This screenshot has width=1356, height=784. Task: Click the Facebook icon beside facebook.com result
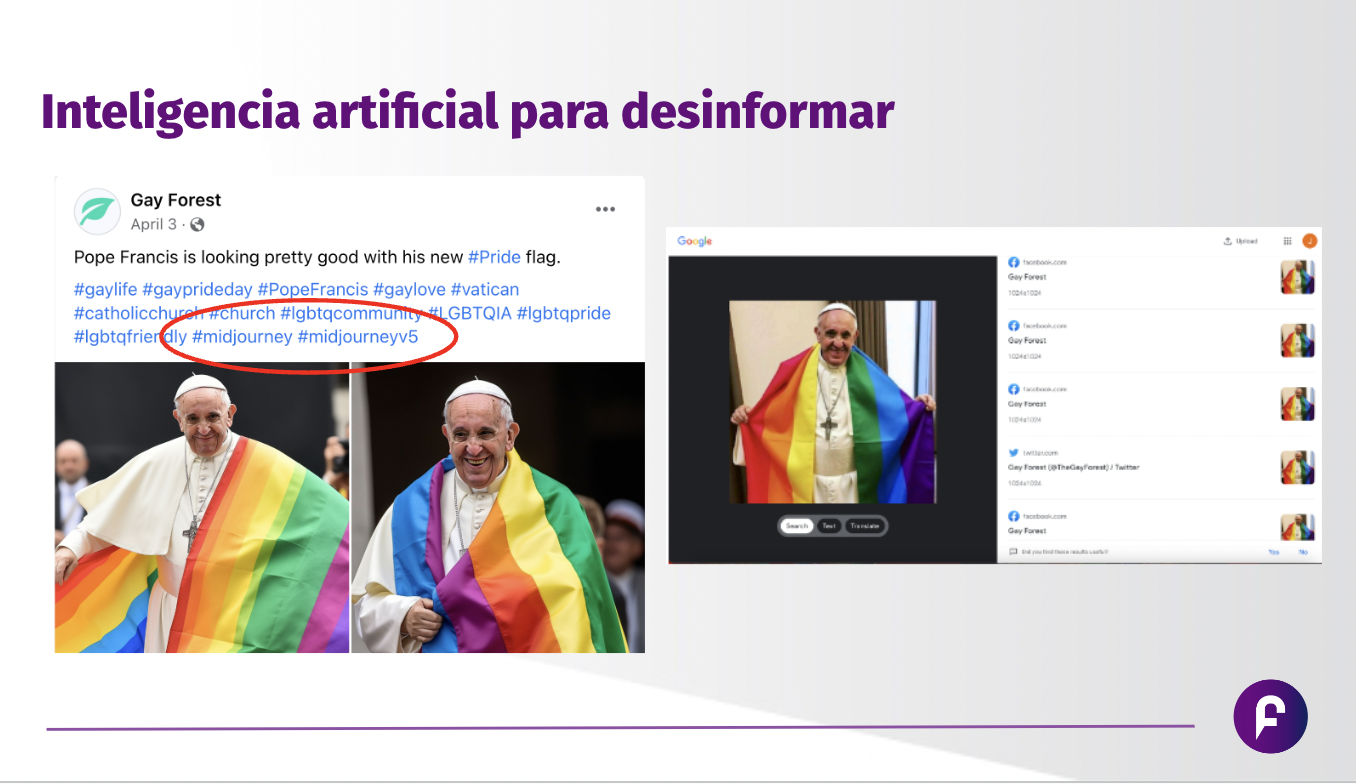pyautogui.click(x=1014, y=262)
